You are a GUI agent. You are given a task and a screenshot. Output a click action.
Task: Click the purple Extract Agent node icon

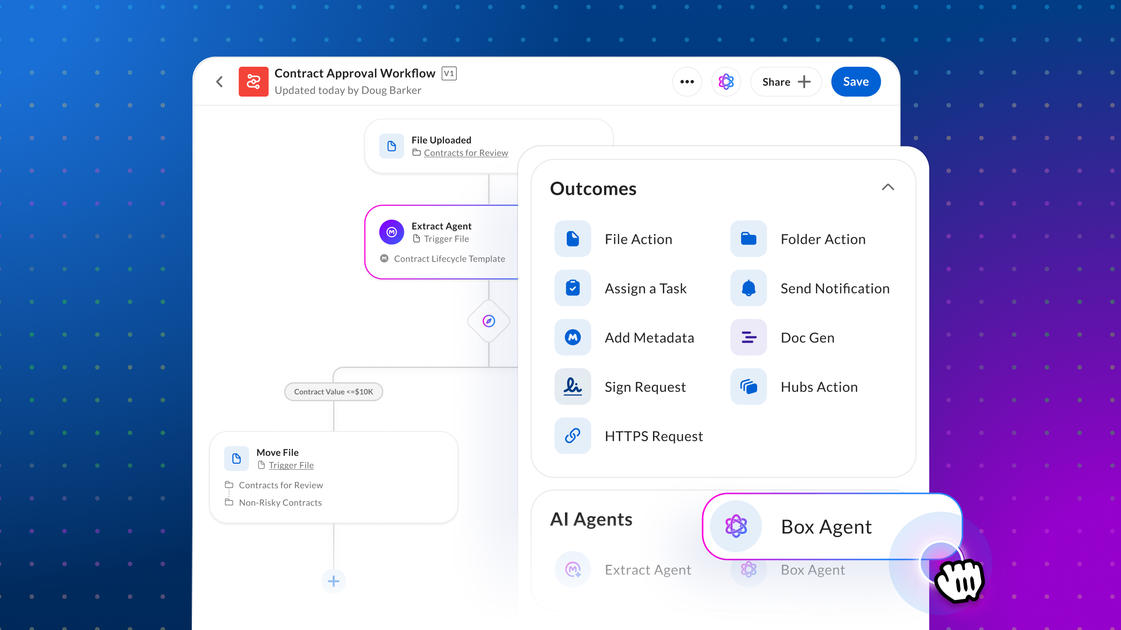pyautogui.click(x=391, y=232)
